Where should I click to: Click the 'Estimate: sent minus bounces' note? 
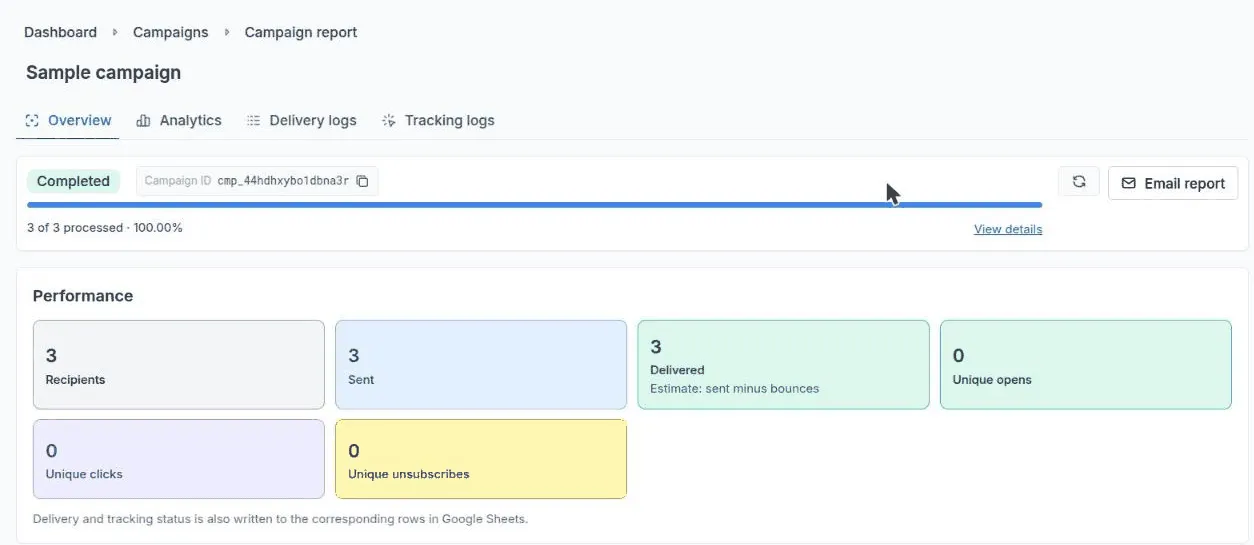click(734, 388)
